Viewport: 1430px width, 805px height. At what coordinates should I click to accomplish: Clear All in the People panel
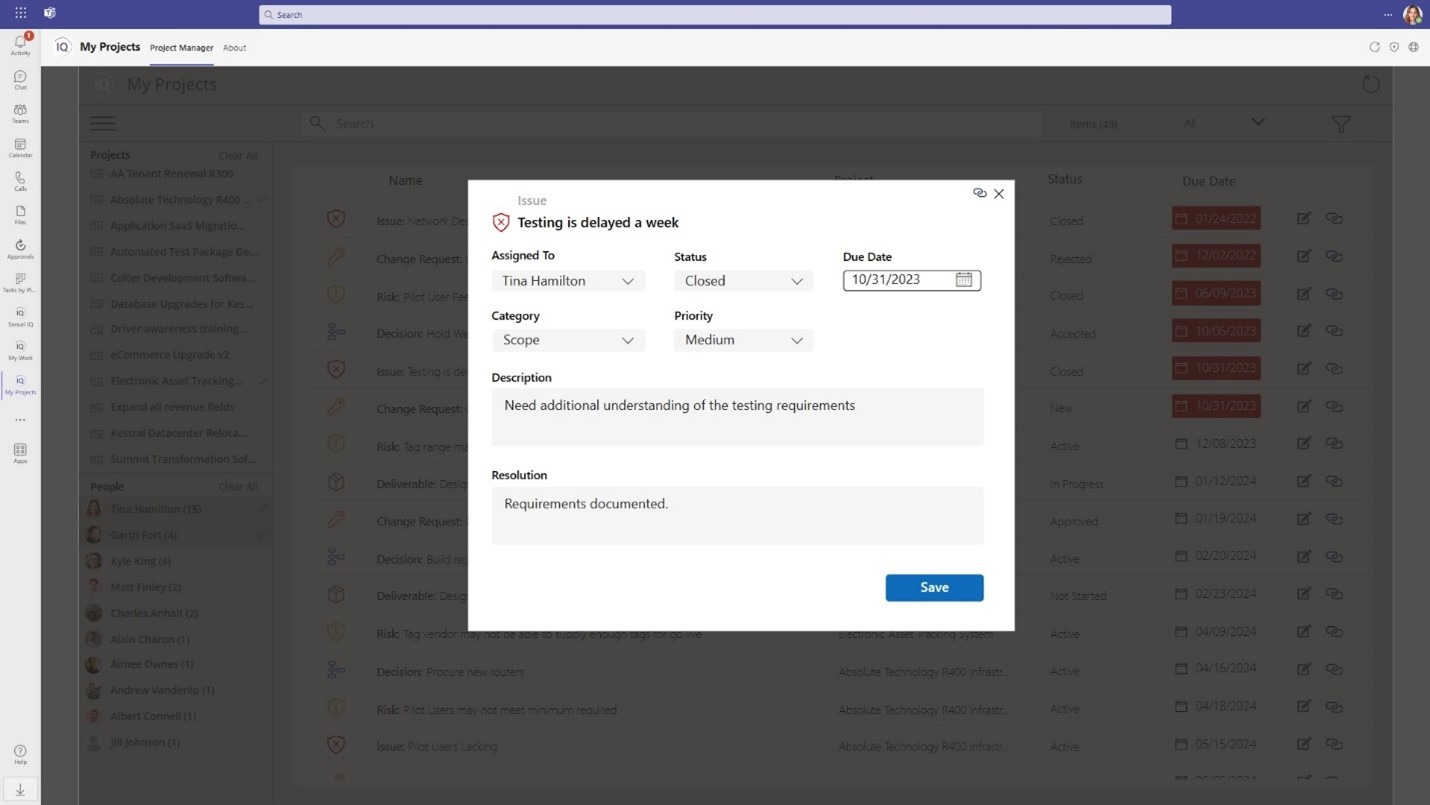238,487
